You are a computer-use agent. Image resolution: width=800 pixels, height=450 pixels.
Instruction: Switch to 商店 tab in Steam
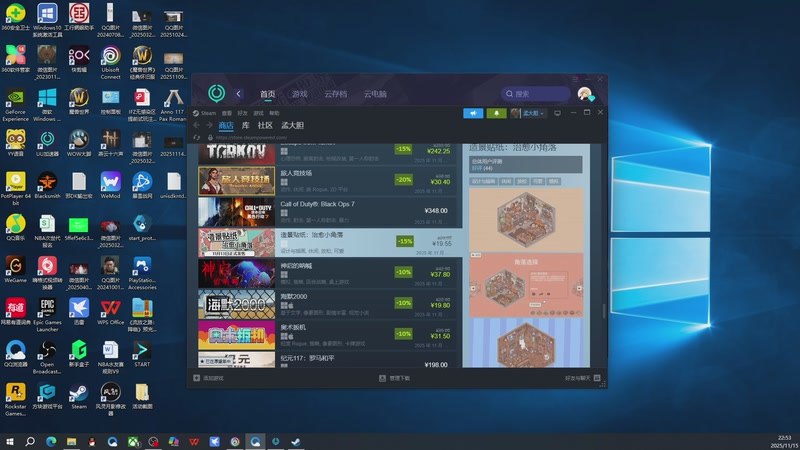point(226,126)
